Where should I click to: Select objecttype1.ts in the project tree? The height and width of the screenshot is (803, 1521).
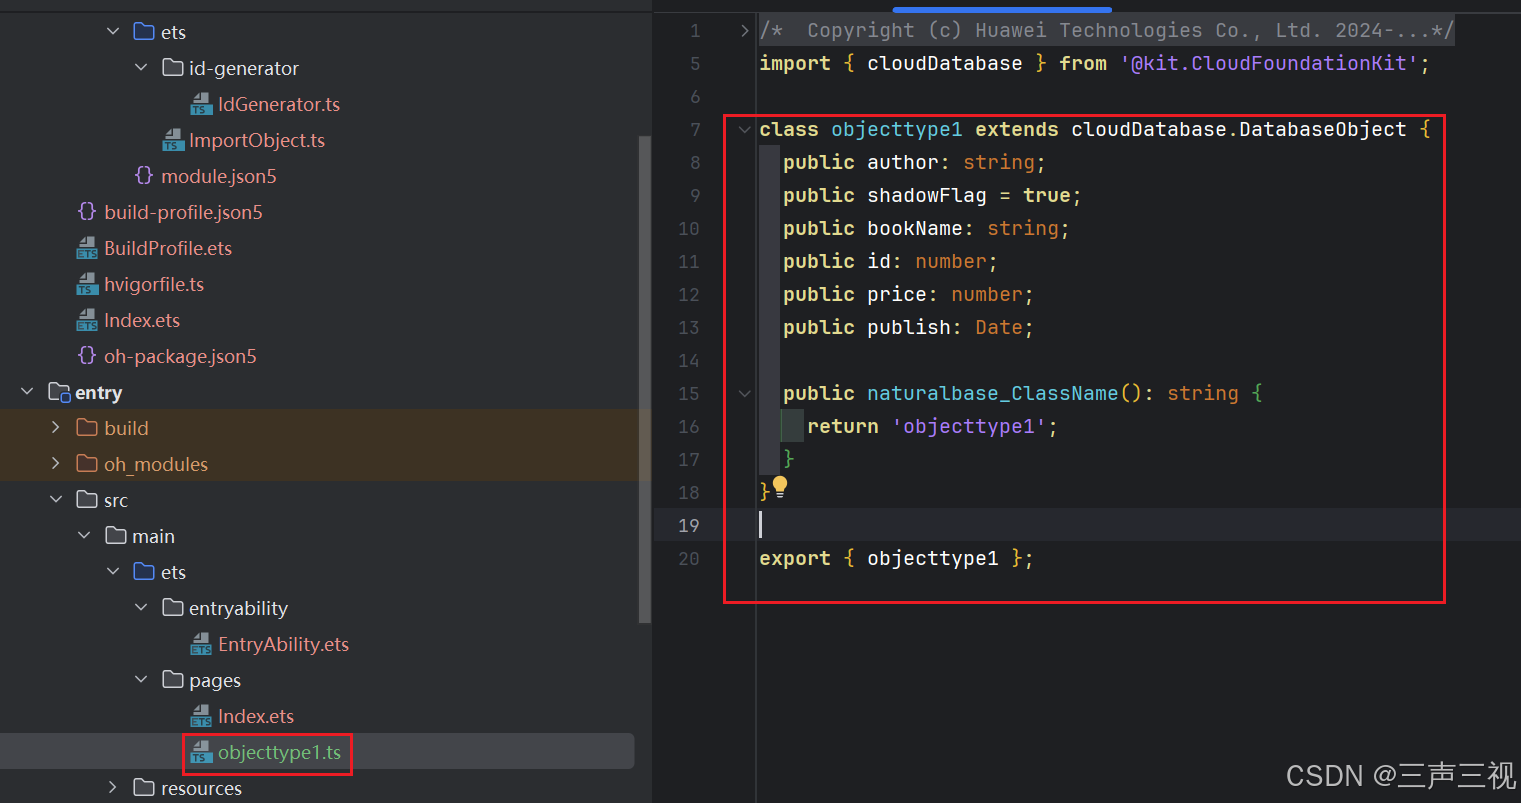(x=279, y=752)
